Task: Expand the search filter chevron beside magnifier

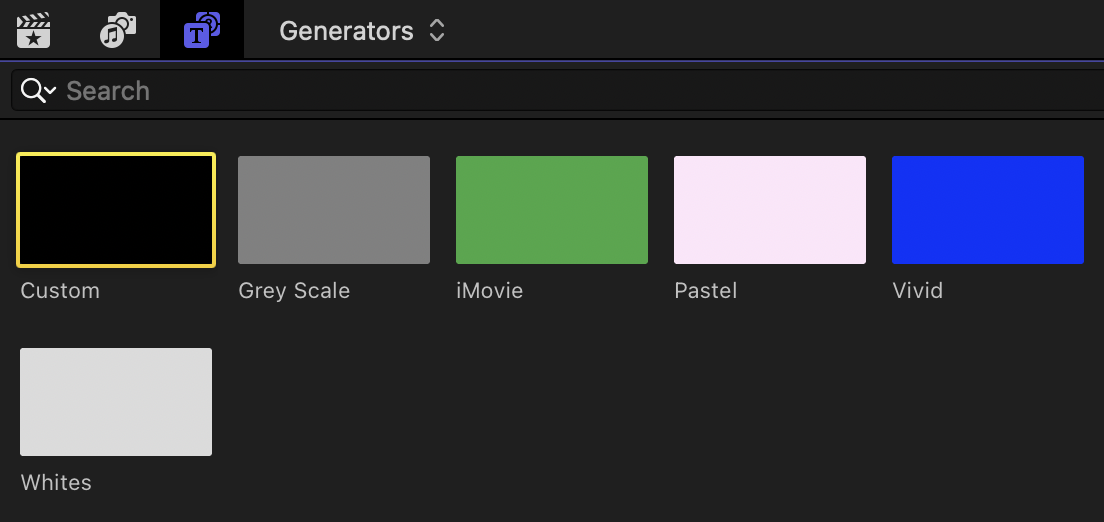Action: click(x=50, y=91)
